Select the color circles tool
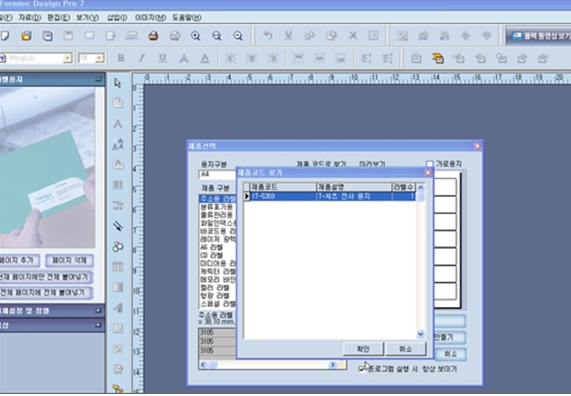The width and height of the screenshot is (571, 396). pyautogui.click(x=118, y=247)
